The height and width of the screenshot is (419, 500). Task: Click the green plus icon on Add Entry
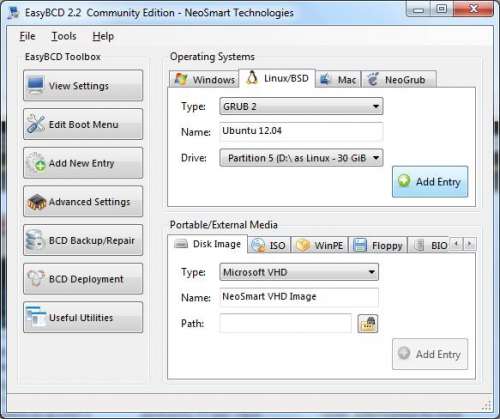(404, 180)
